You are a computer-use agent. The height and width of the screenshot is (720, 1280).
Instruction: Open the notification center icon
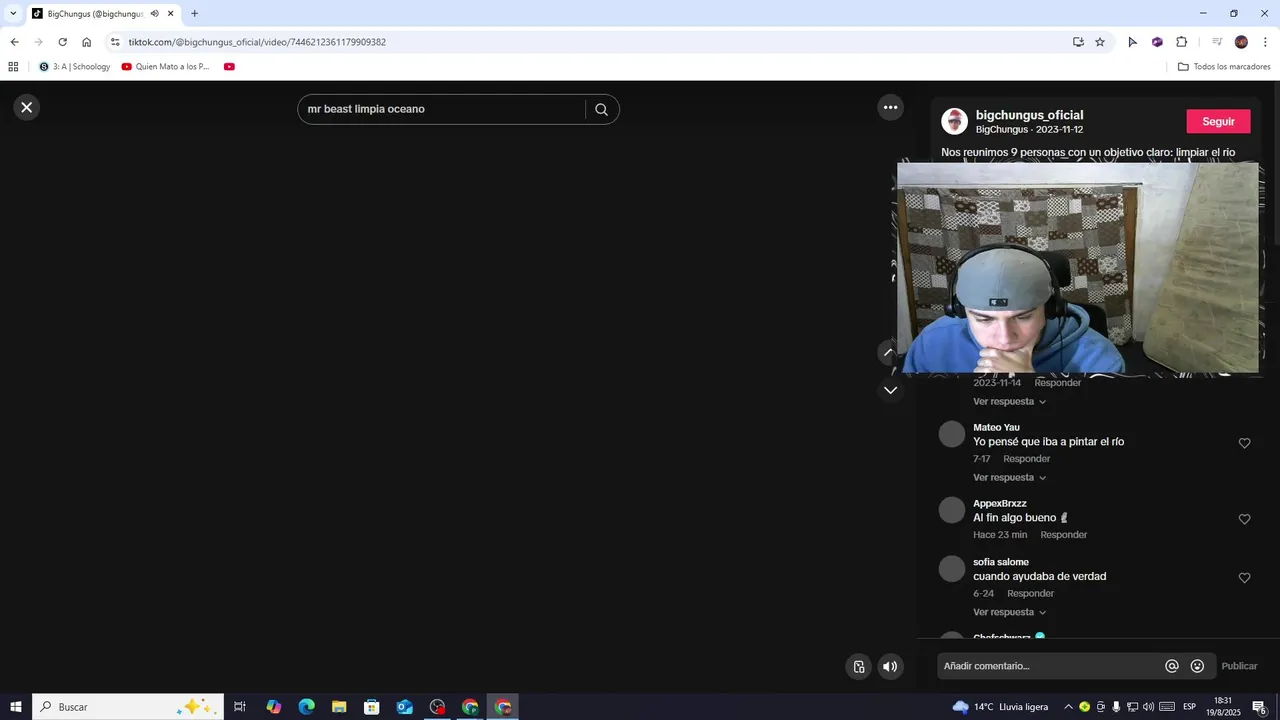click(1259, 707)
